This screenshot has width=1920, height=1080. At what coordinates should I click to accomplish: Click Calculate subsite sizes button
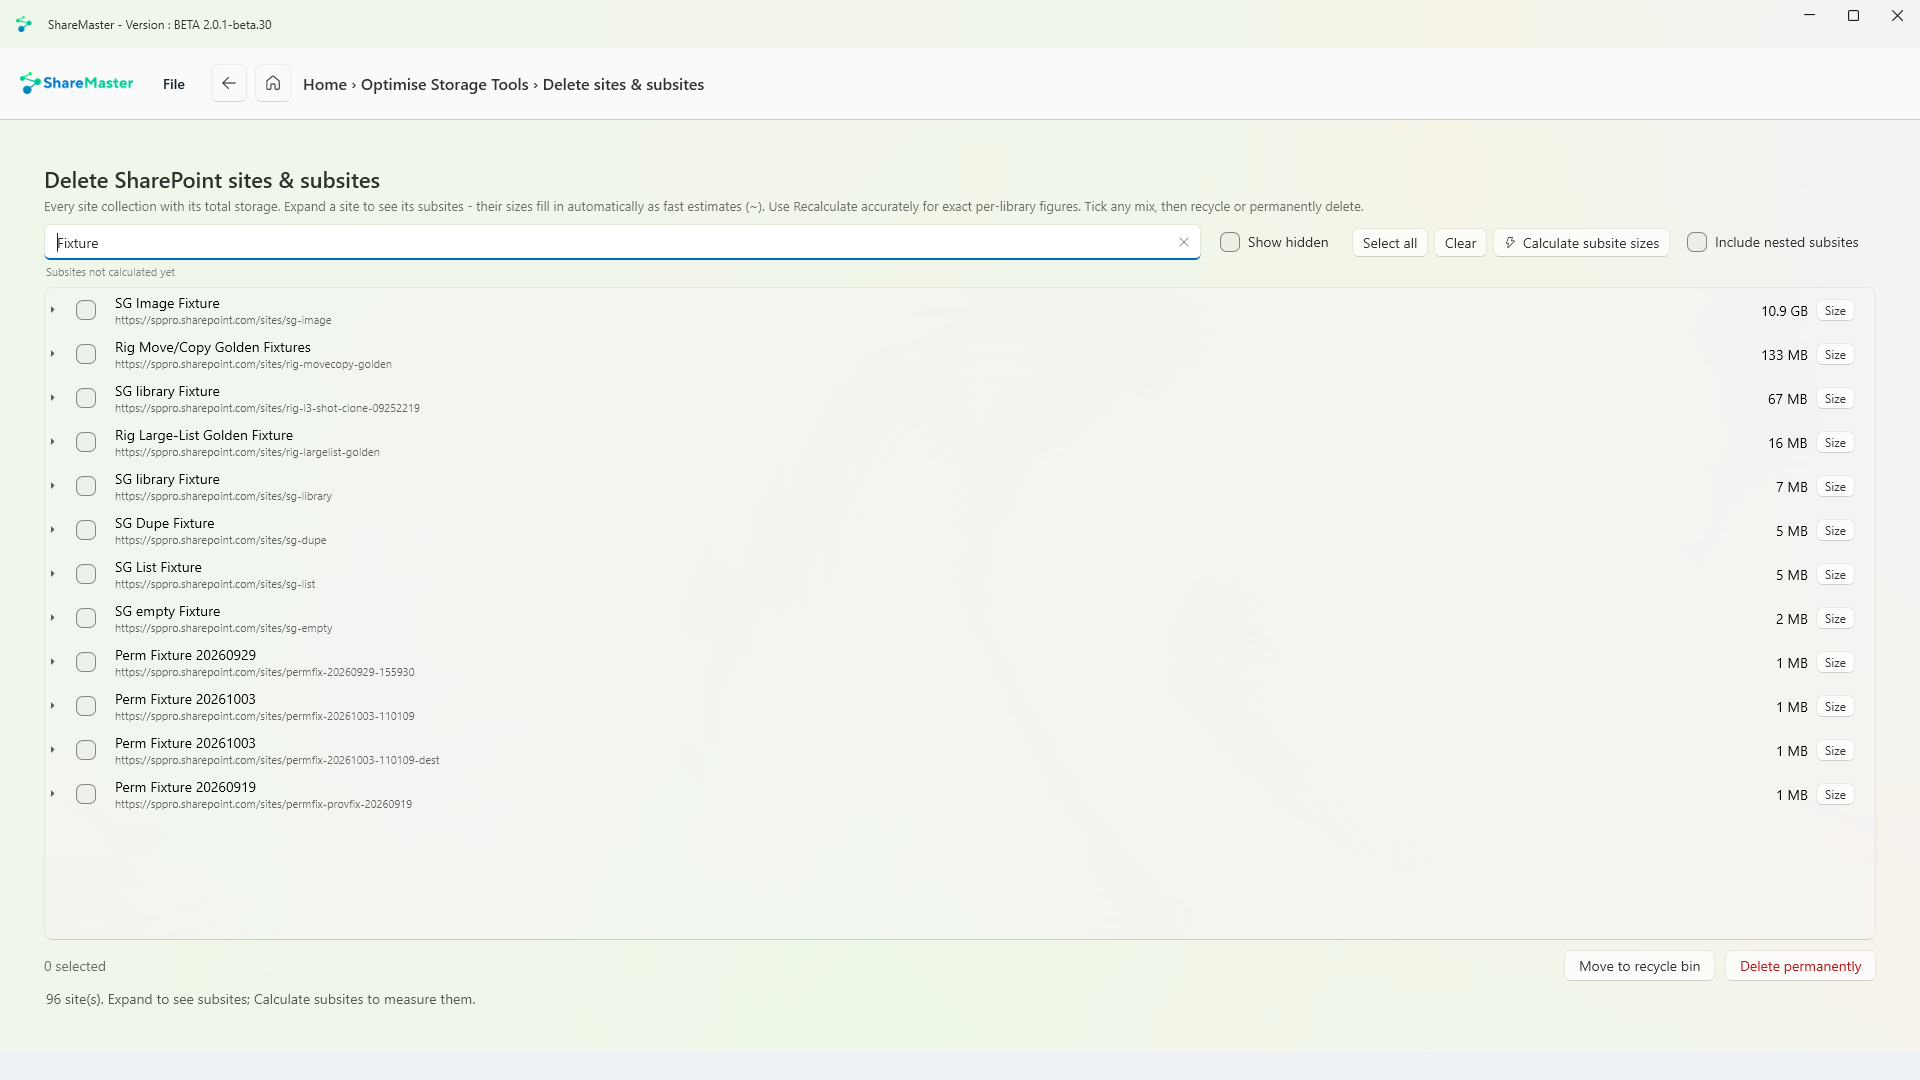point(1581,243)
